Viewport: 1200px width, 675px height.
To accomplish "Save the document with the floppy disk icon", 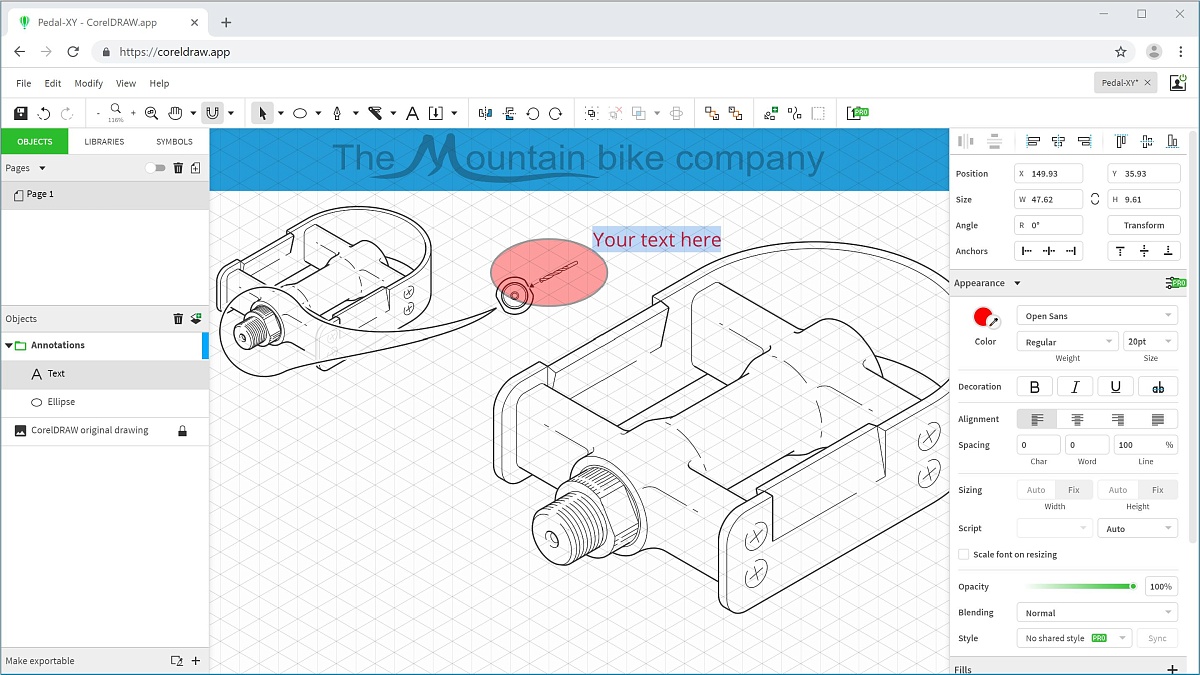I will click(21, 114).
